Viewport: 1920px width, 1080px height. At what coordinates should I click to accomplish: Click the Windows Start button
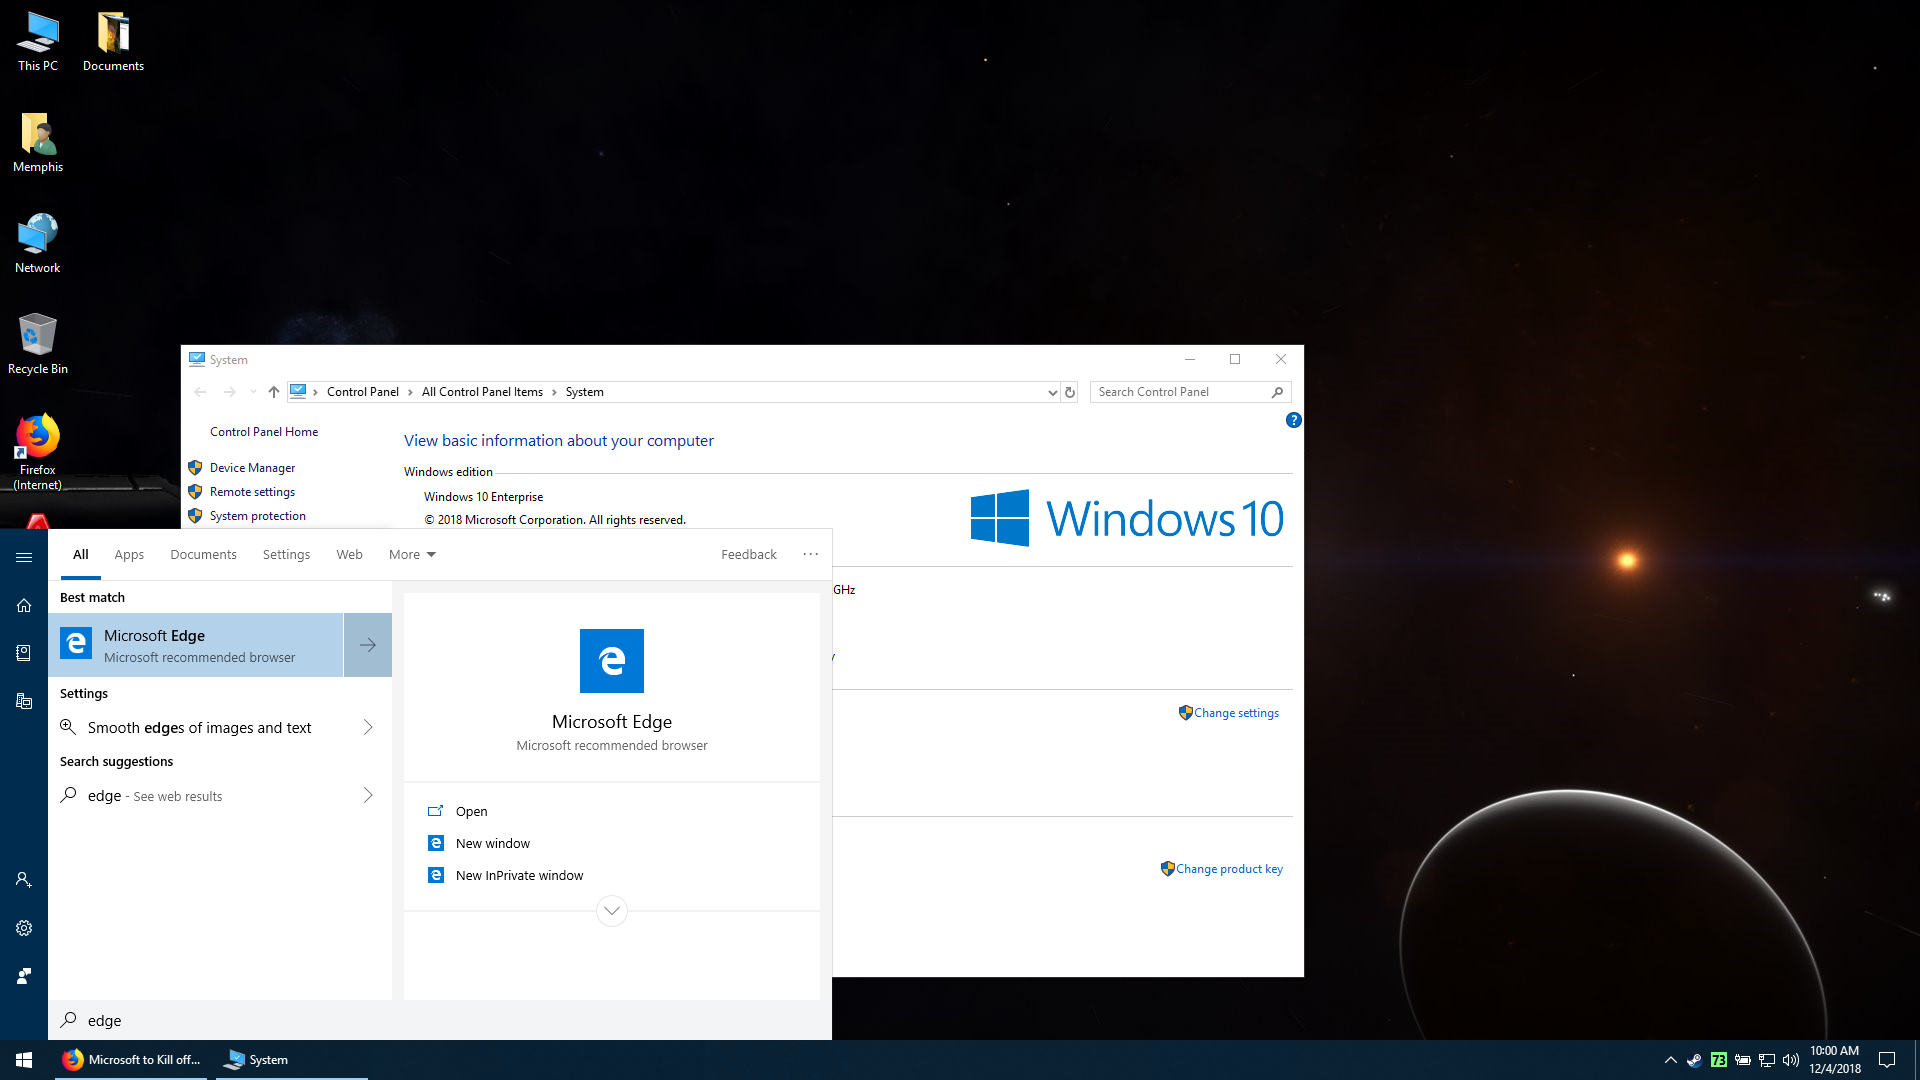(x=24, y=1060)
